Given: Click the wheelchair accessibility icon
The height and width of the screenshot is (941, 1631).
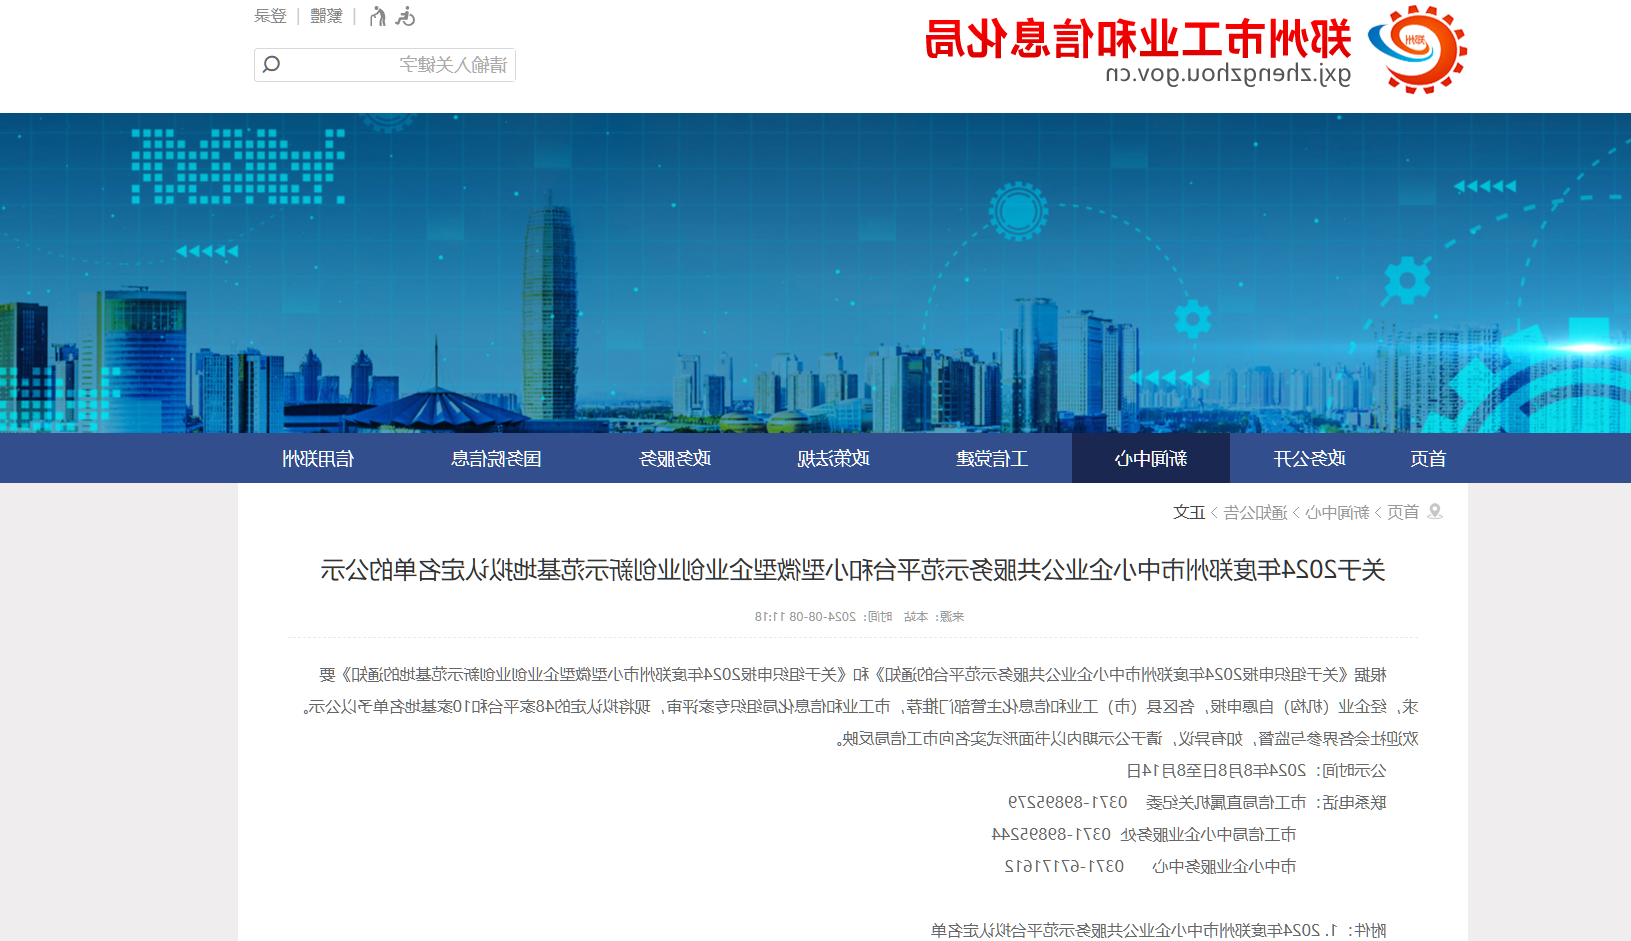Looking at the screenshot, I should [x=405, y=16].
